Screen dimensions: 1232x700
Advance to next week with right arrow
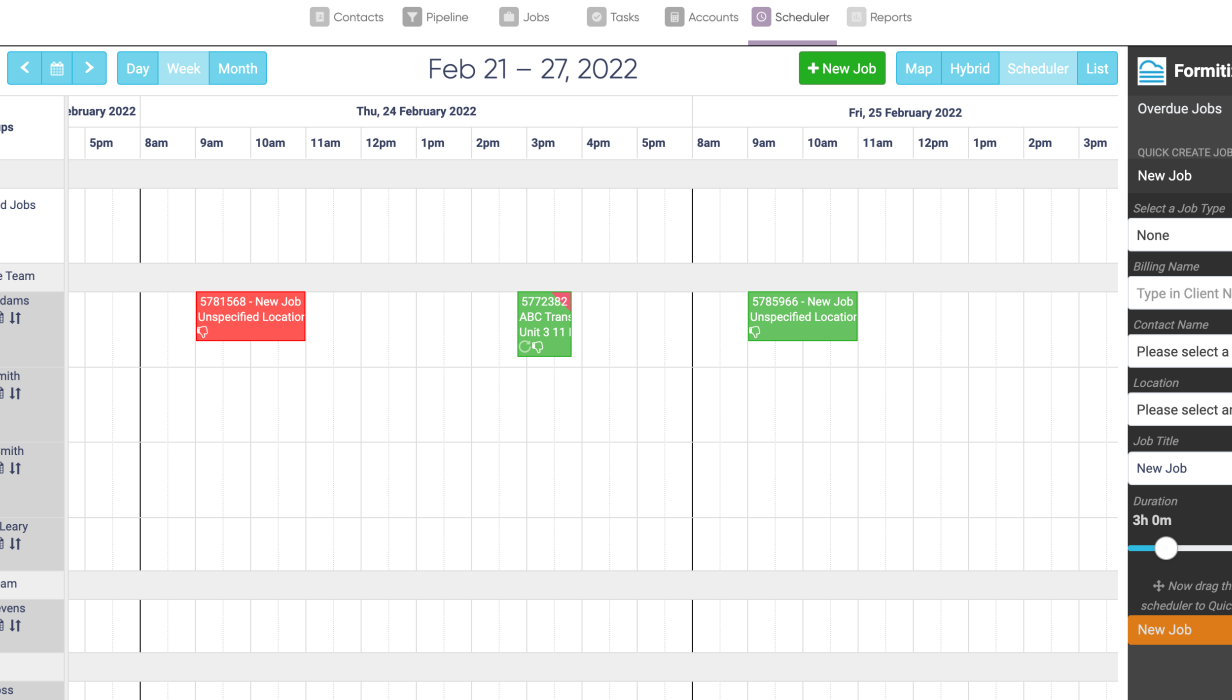(x=89, y=68)
